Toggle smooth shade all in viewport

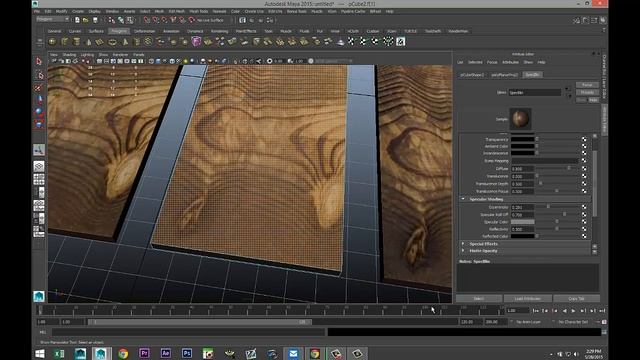click(x=158, y=61)
